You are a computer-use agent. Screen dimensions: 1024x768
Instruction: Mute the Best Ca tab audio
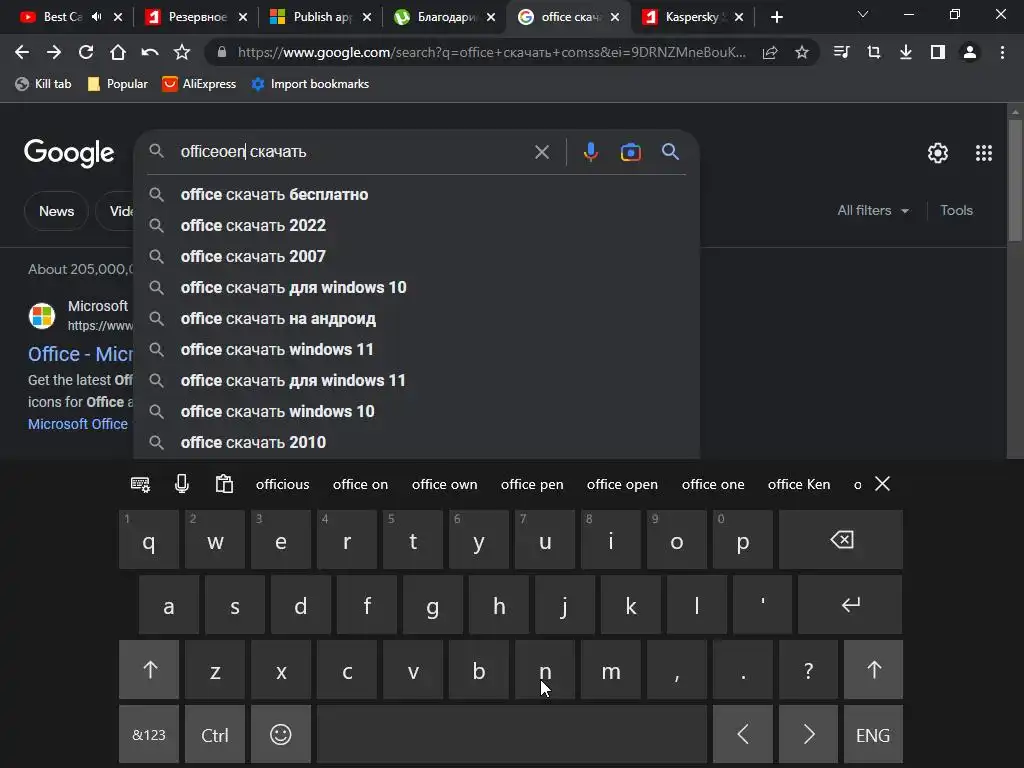(97, 17)
